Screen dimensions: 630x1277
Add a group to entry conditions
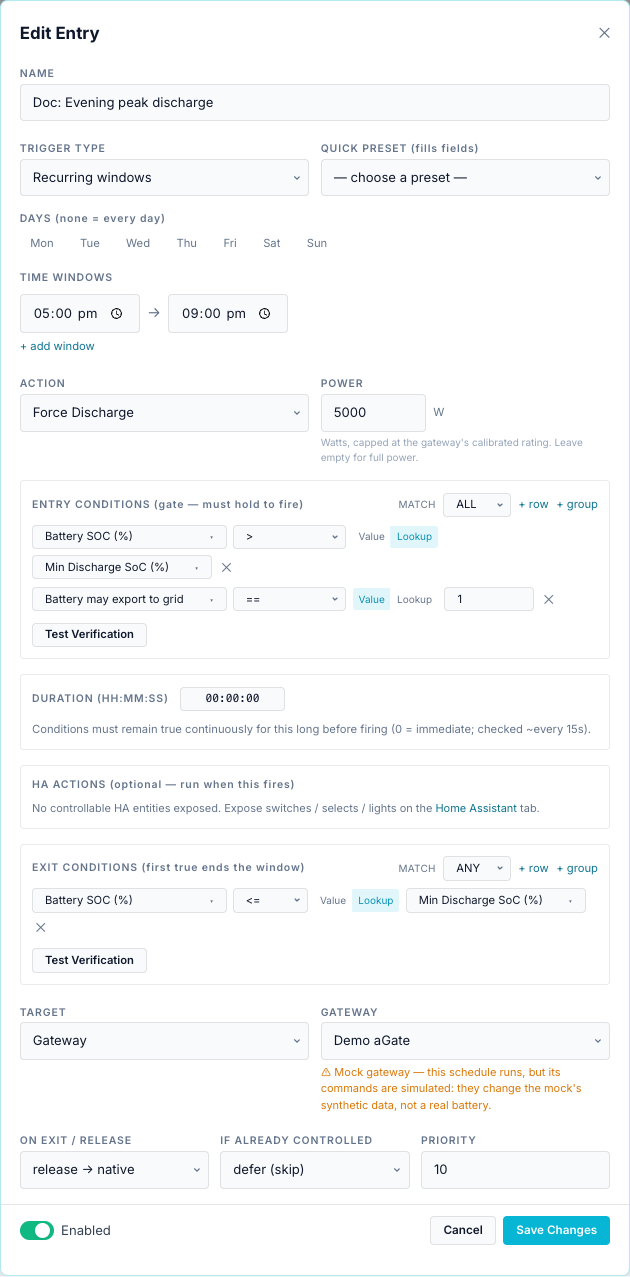[x=577, y=504]
